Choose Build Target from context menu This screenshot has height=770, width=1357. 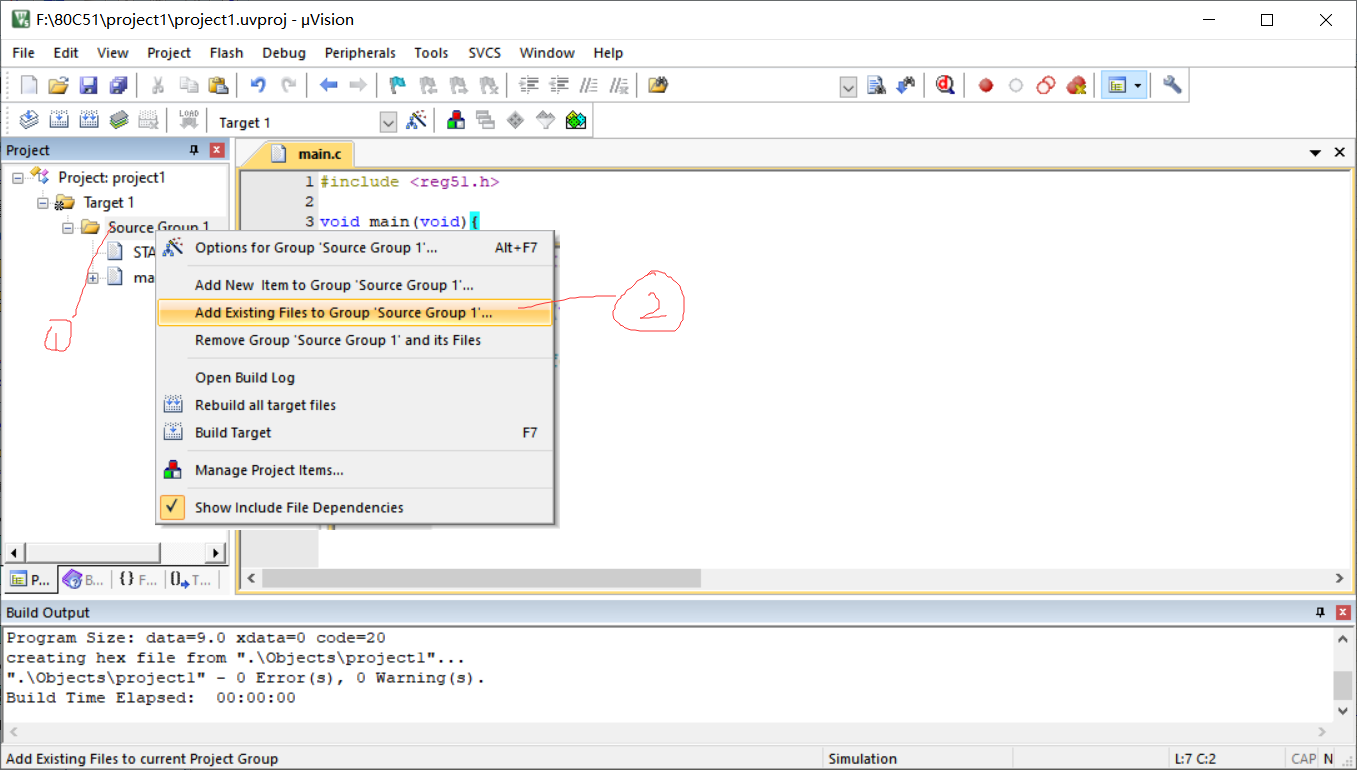coord(233,433)
